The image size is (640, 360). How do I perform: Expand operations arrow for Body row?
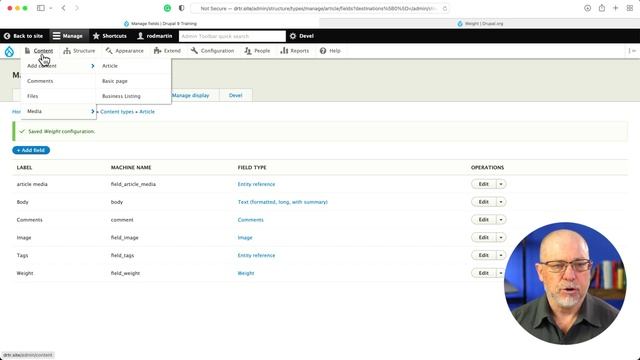(x=501, y=202)
